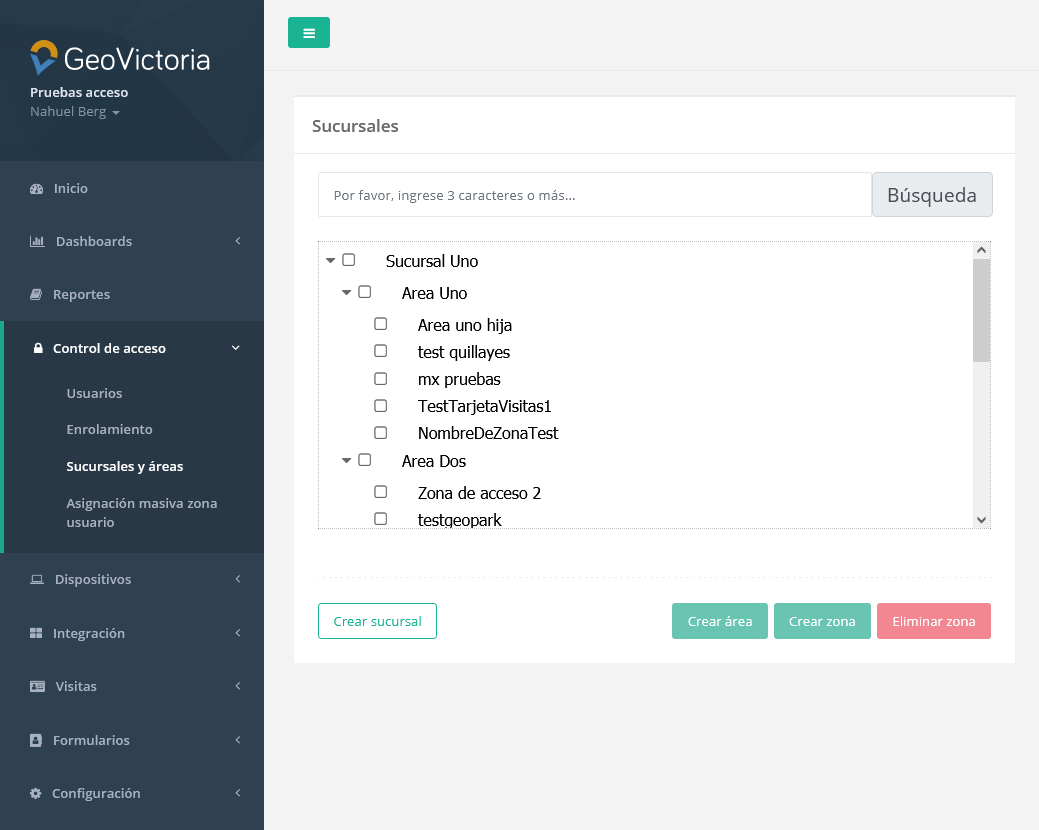Collapse the Area Uno tree node
1039x830 pixels.
347,293
